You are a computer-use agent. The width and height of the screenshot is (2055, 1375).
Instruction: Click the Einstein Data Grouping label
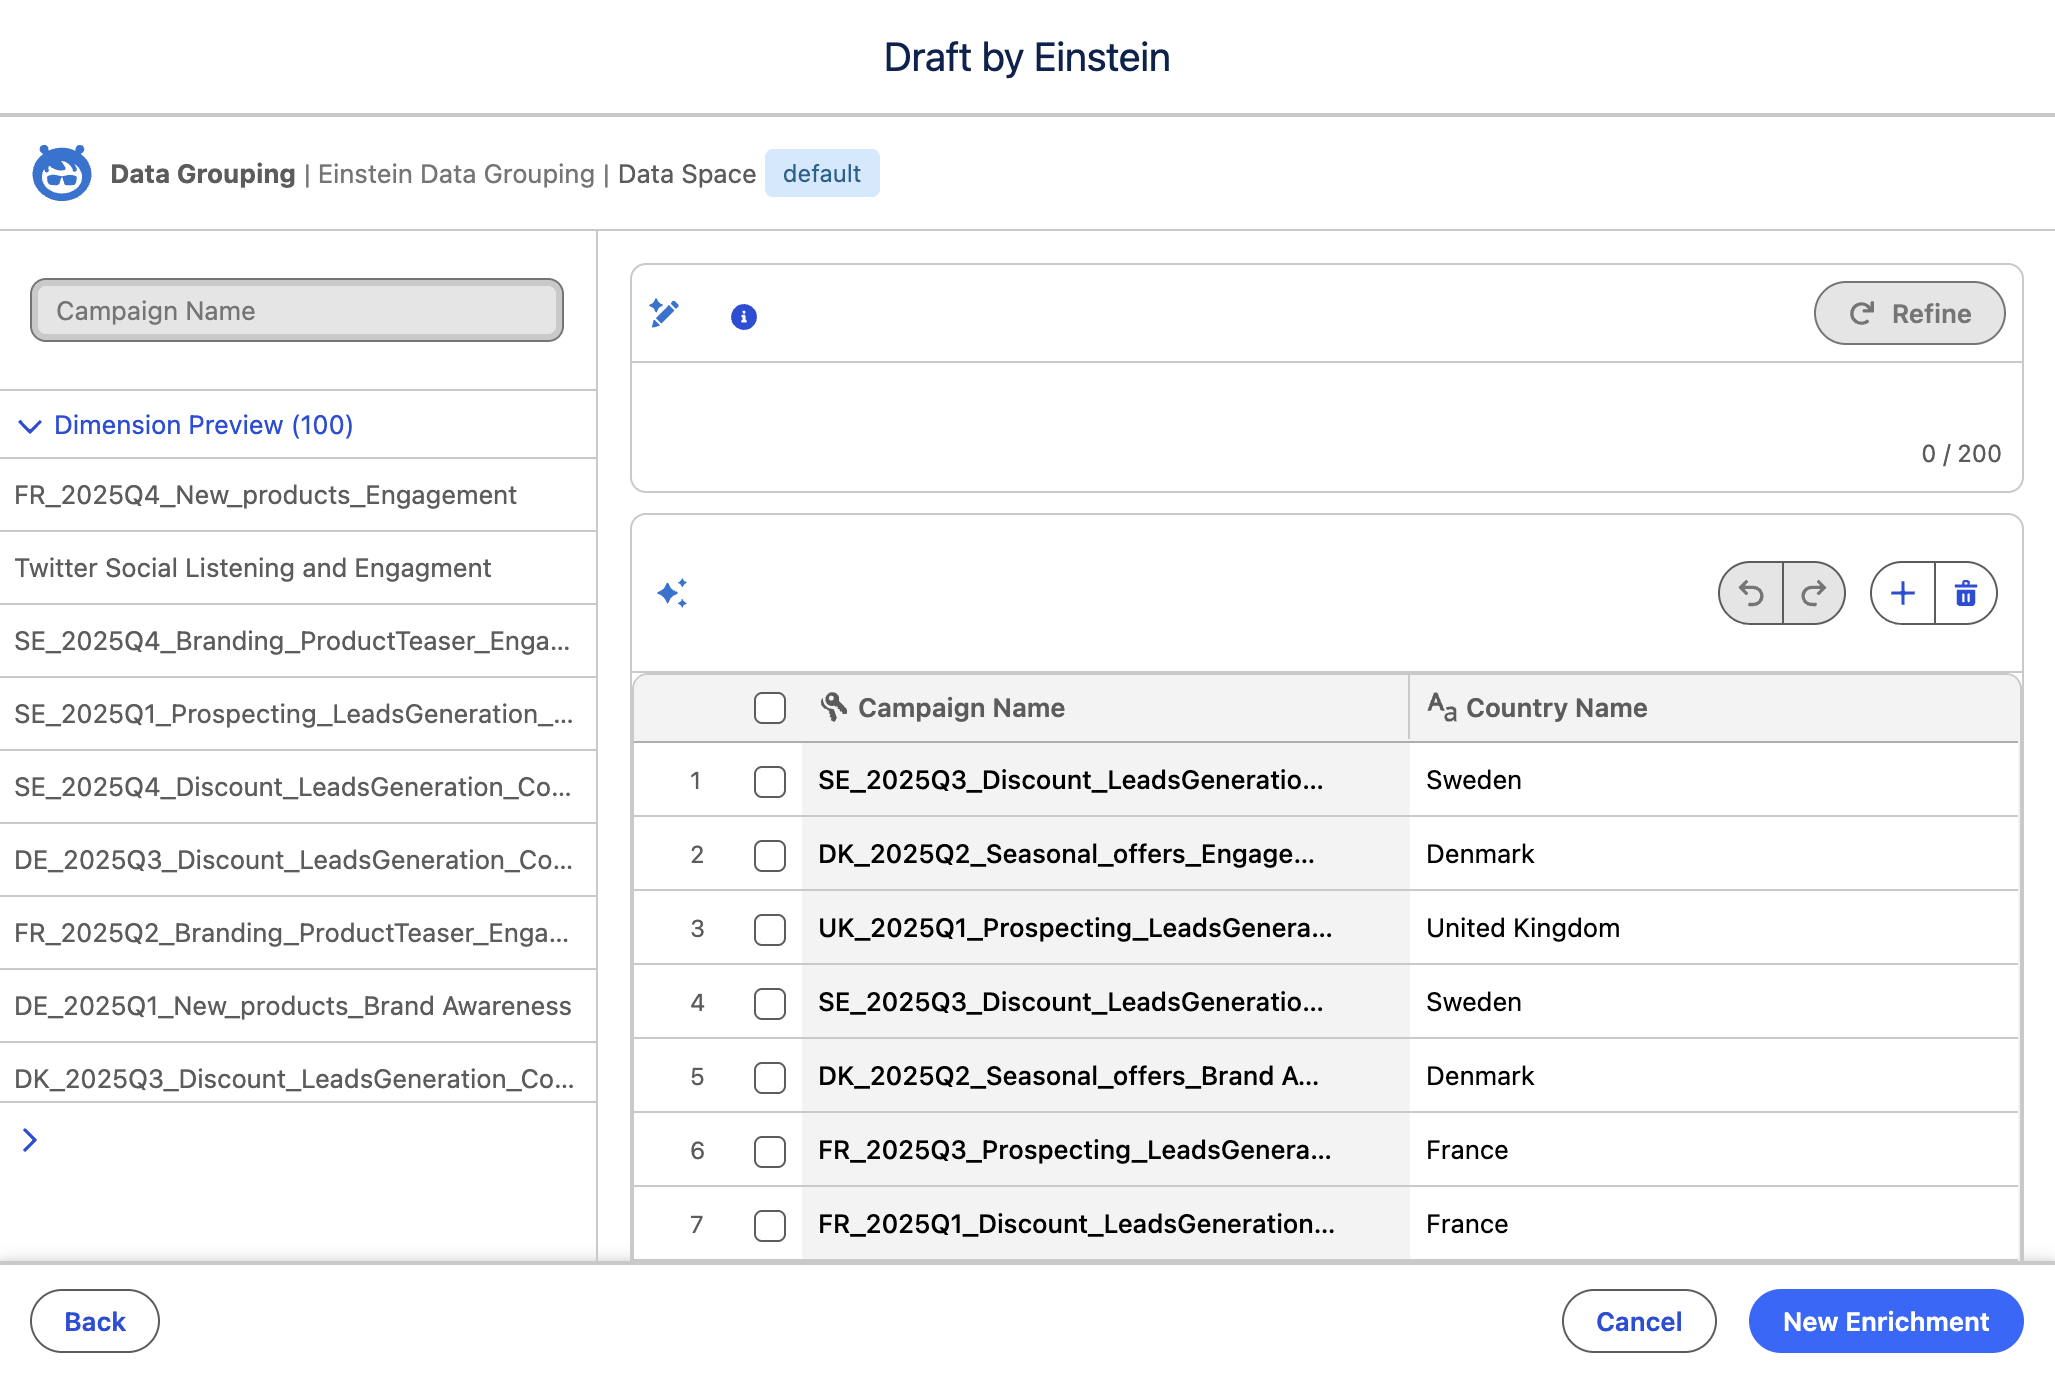(456, 174)
